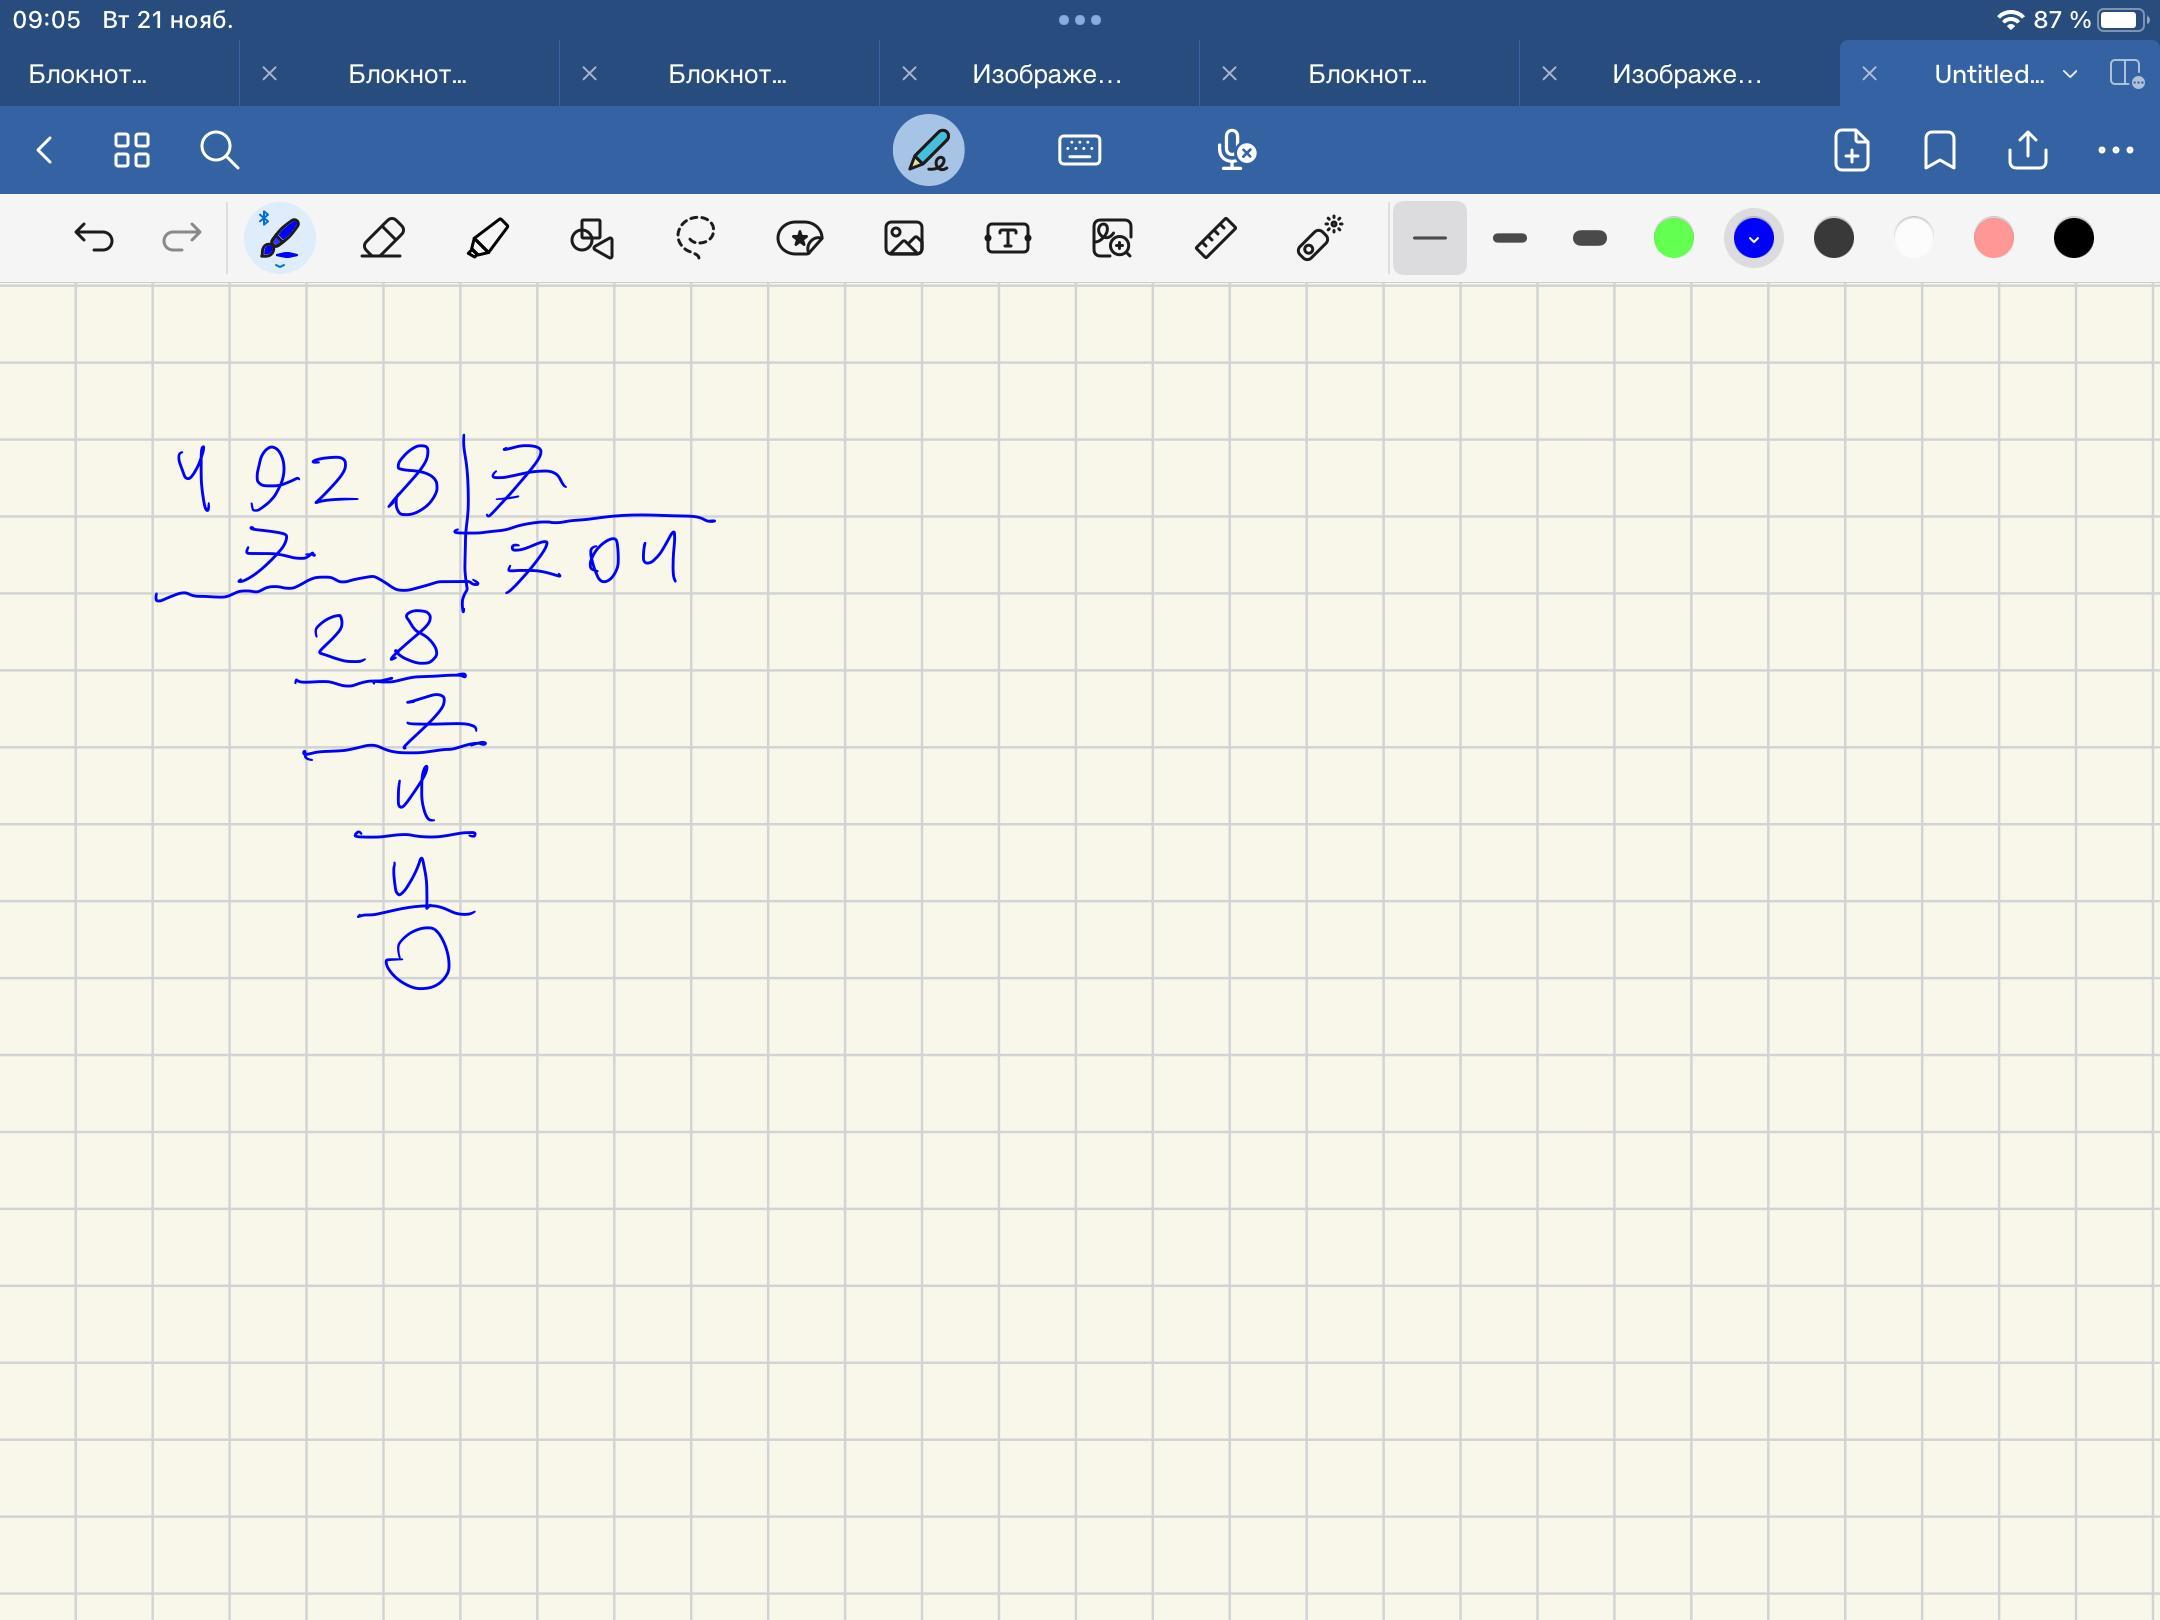Open the Stickers elements tool
2160x1620 pixels.
pos(799,238)
